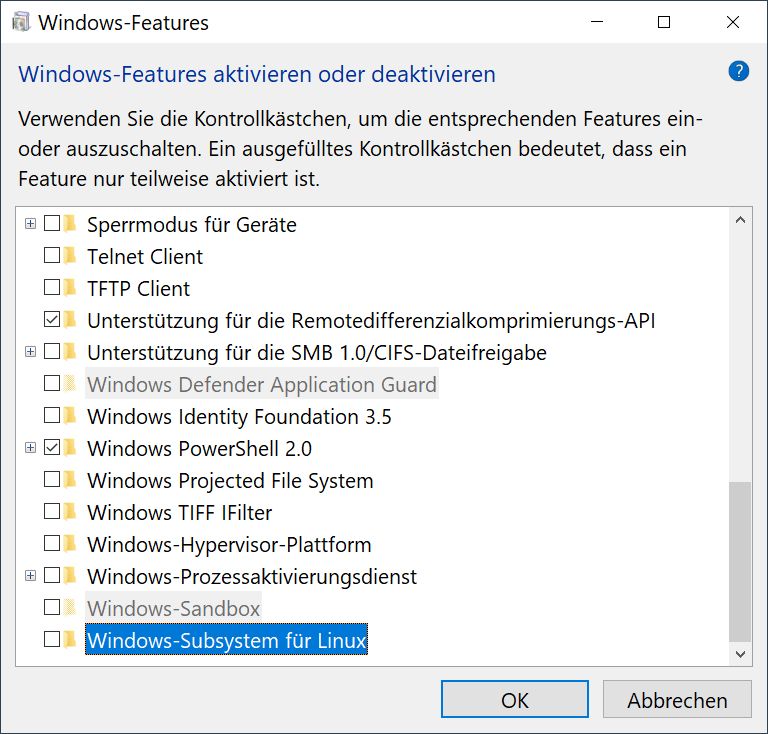Select the SMB 1.0/CIFS-Dateifreigabe row label
This screenshot has height=734, width=768.
point(316,353)
